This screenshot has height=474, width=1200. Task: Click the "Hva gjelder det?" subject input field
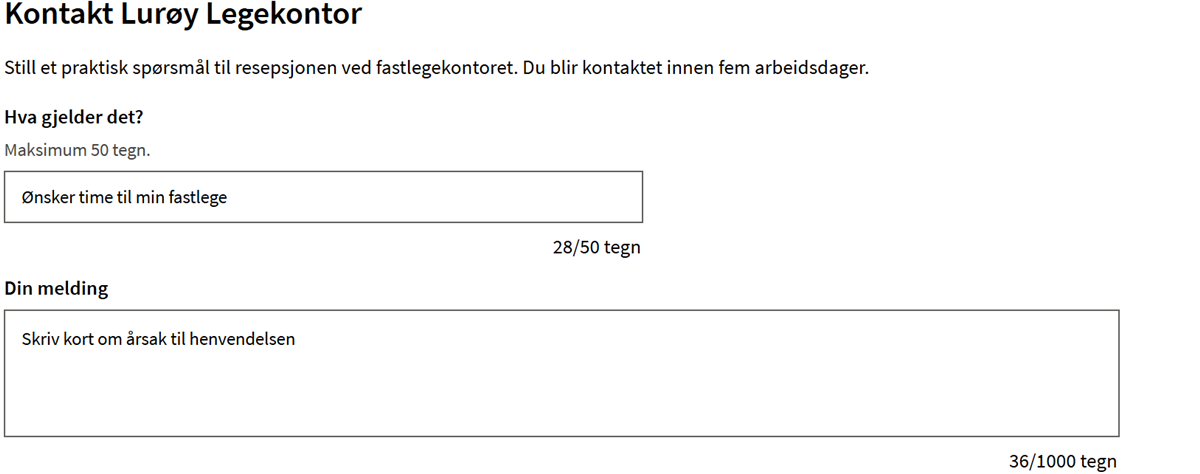tap(323, 197)
